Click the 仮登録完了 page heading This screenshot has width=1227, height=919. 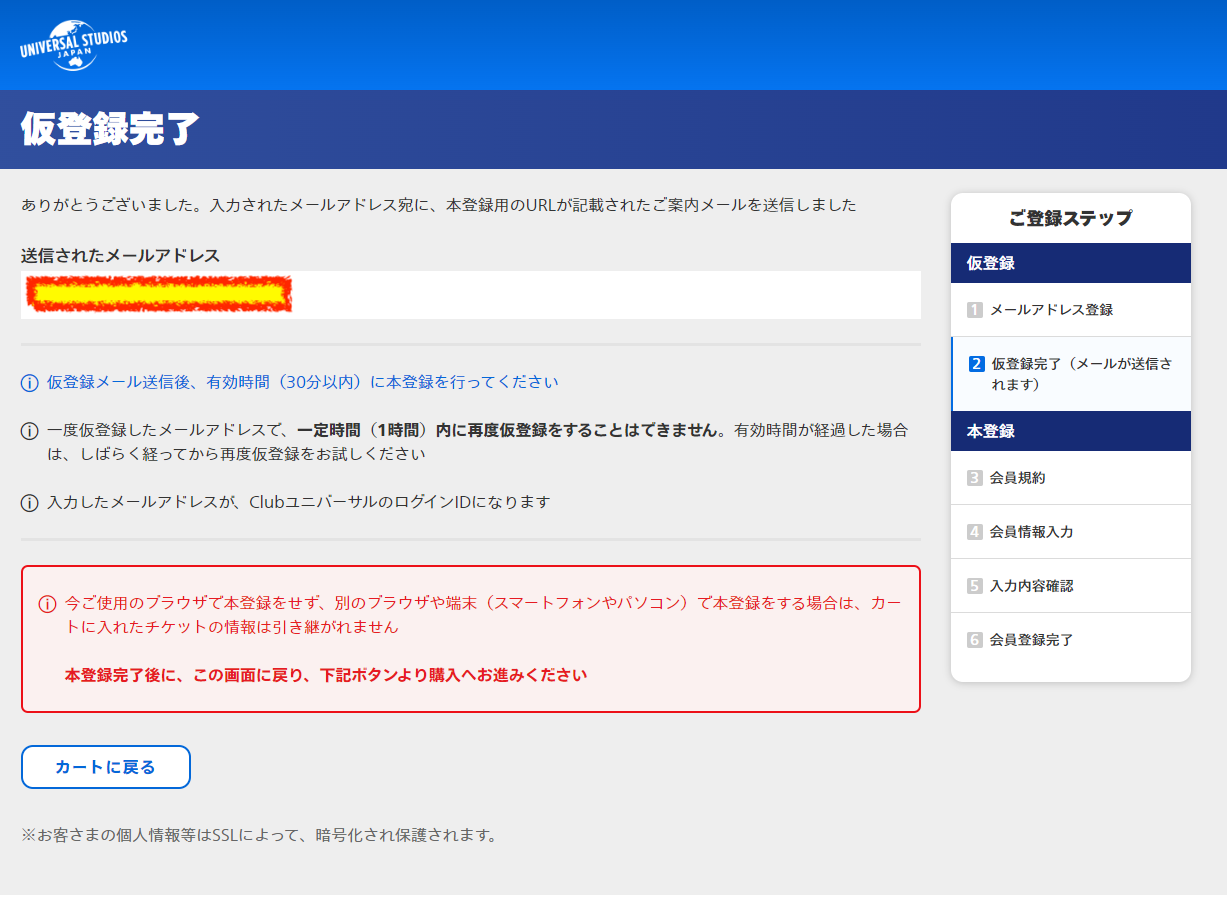110,129
